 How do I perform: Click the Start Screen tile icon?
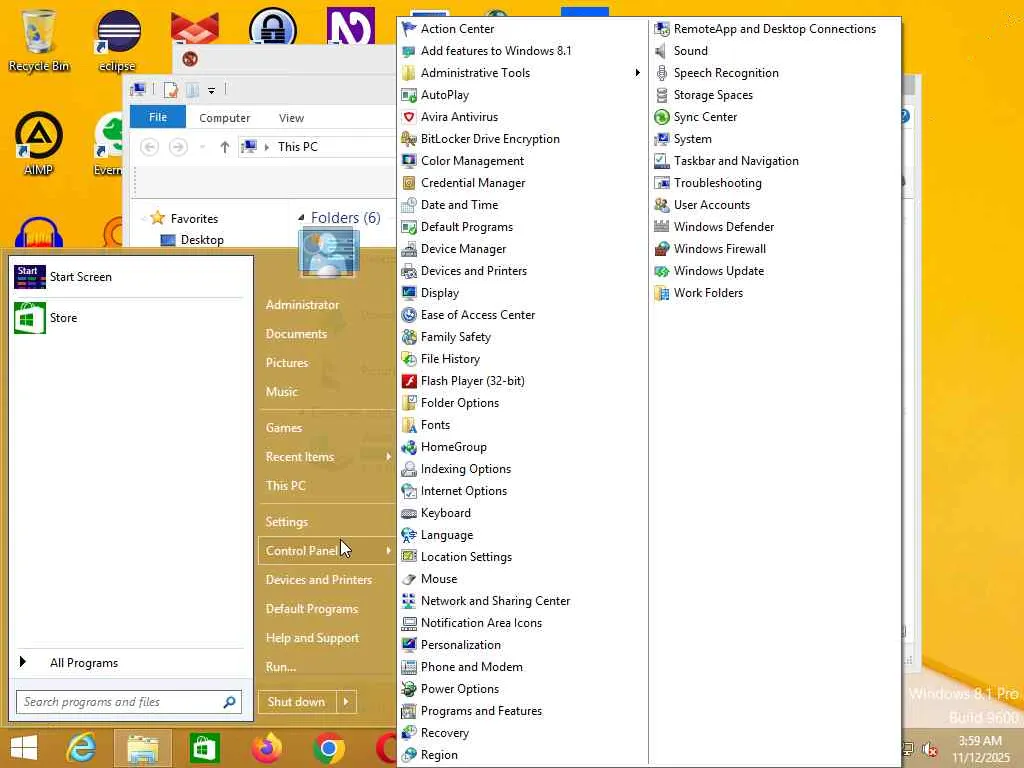click(29, 277)
